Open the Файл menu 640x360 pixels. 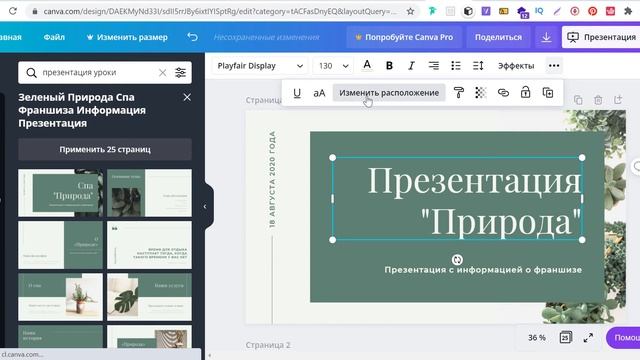coord(54,37)
